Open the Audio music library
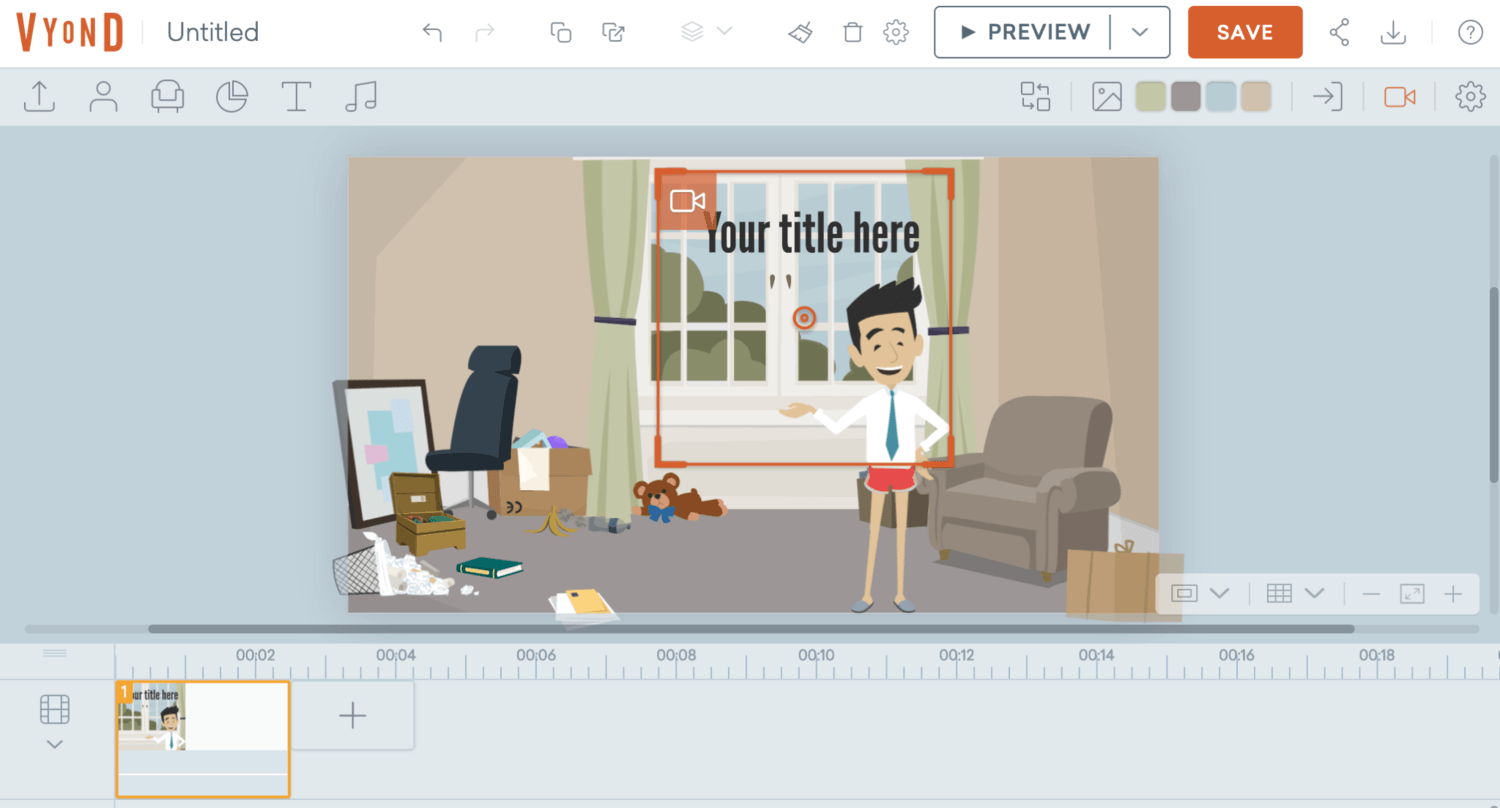The width and height of the screenshot is (1500, 808). coord(360,96)
